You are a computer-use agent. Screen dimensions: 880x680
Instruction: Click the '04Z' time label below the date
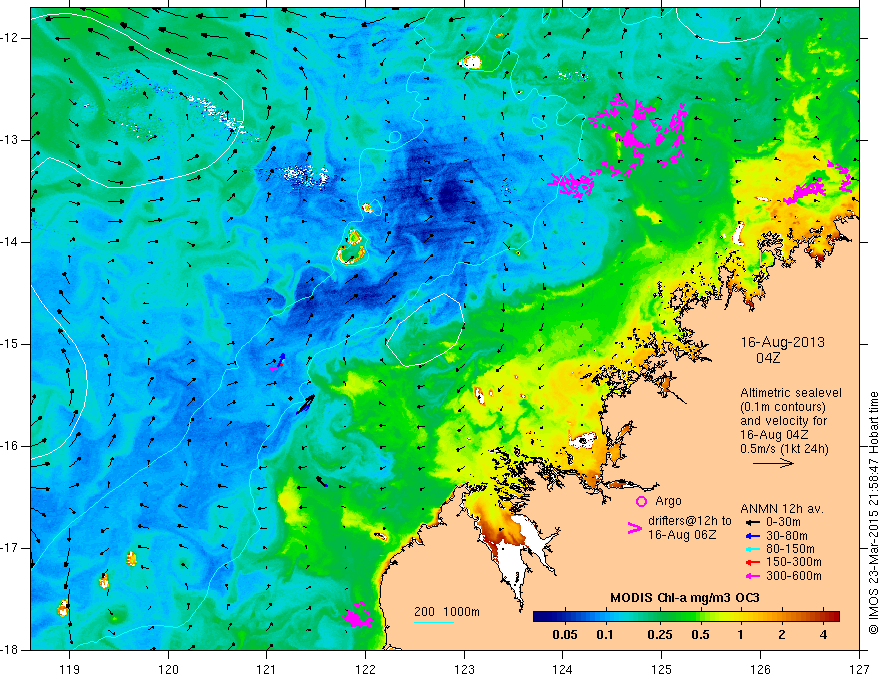tap(768, 358)
